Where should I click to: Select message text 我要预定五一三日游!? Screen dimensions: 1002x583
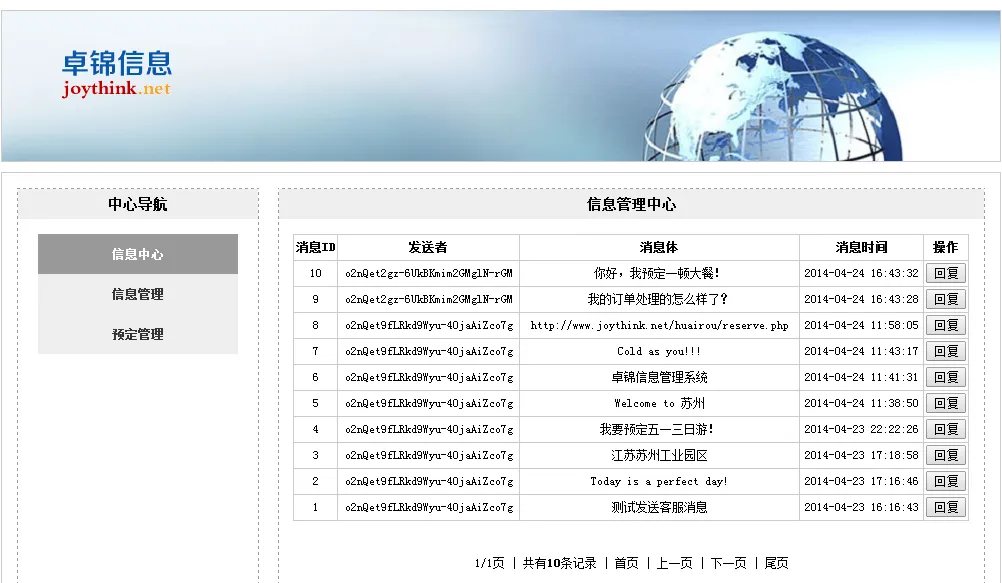657,430
